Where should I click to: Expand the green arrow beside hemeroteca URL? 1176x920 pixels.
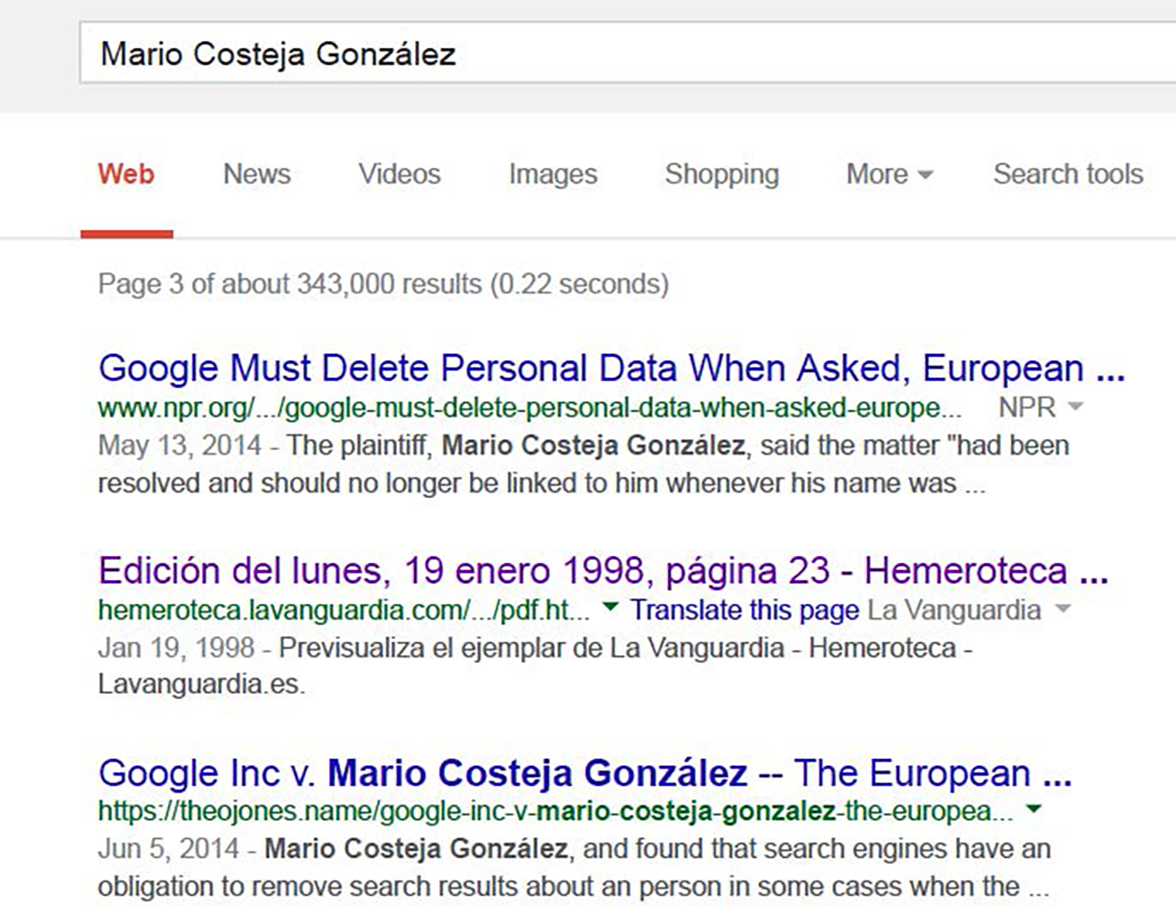coord(610,606)
